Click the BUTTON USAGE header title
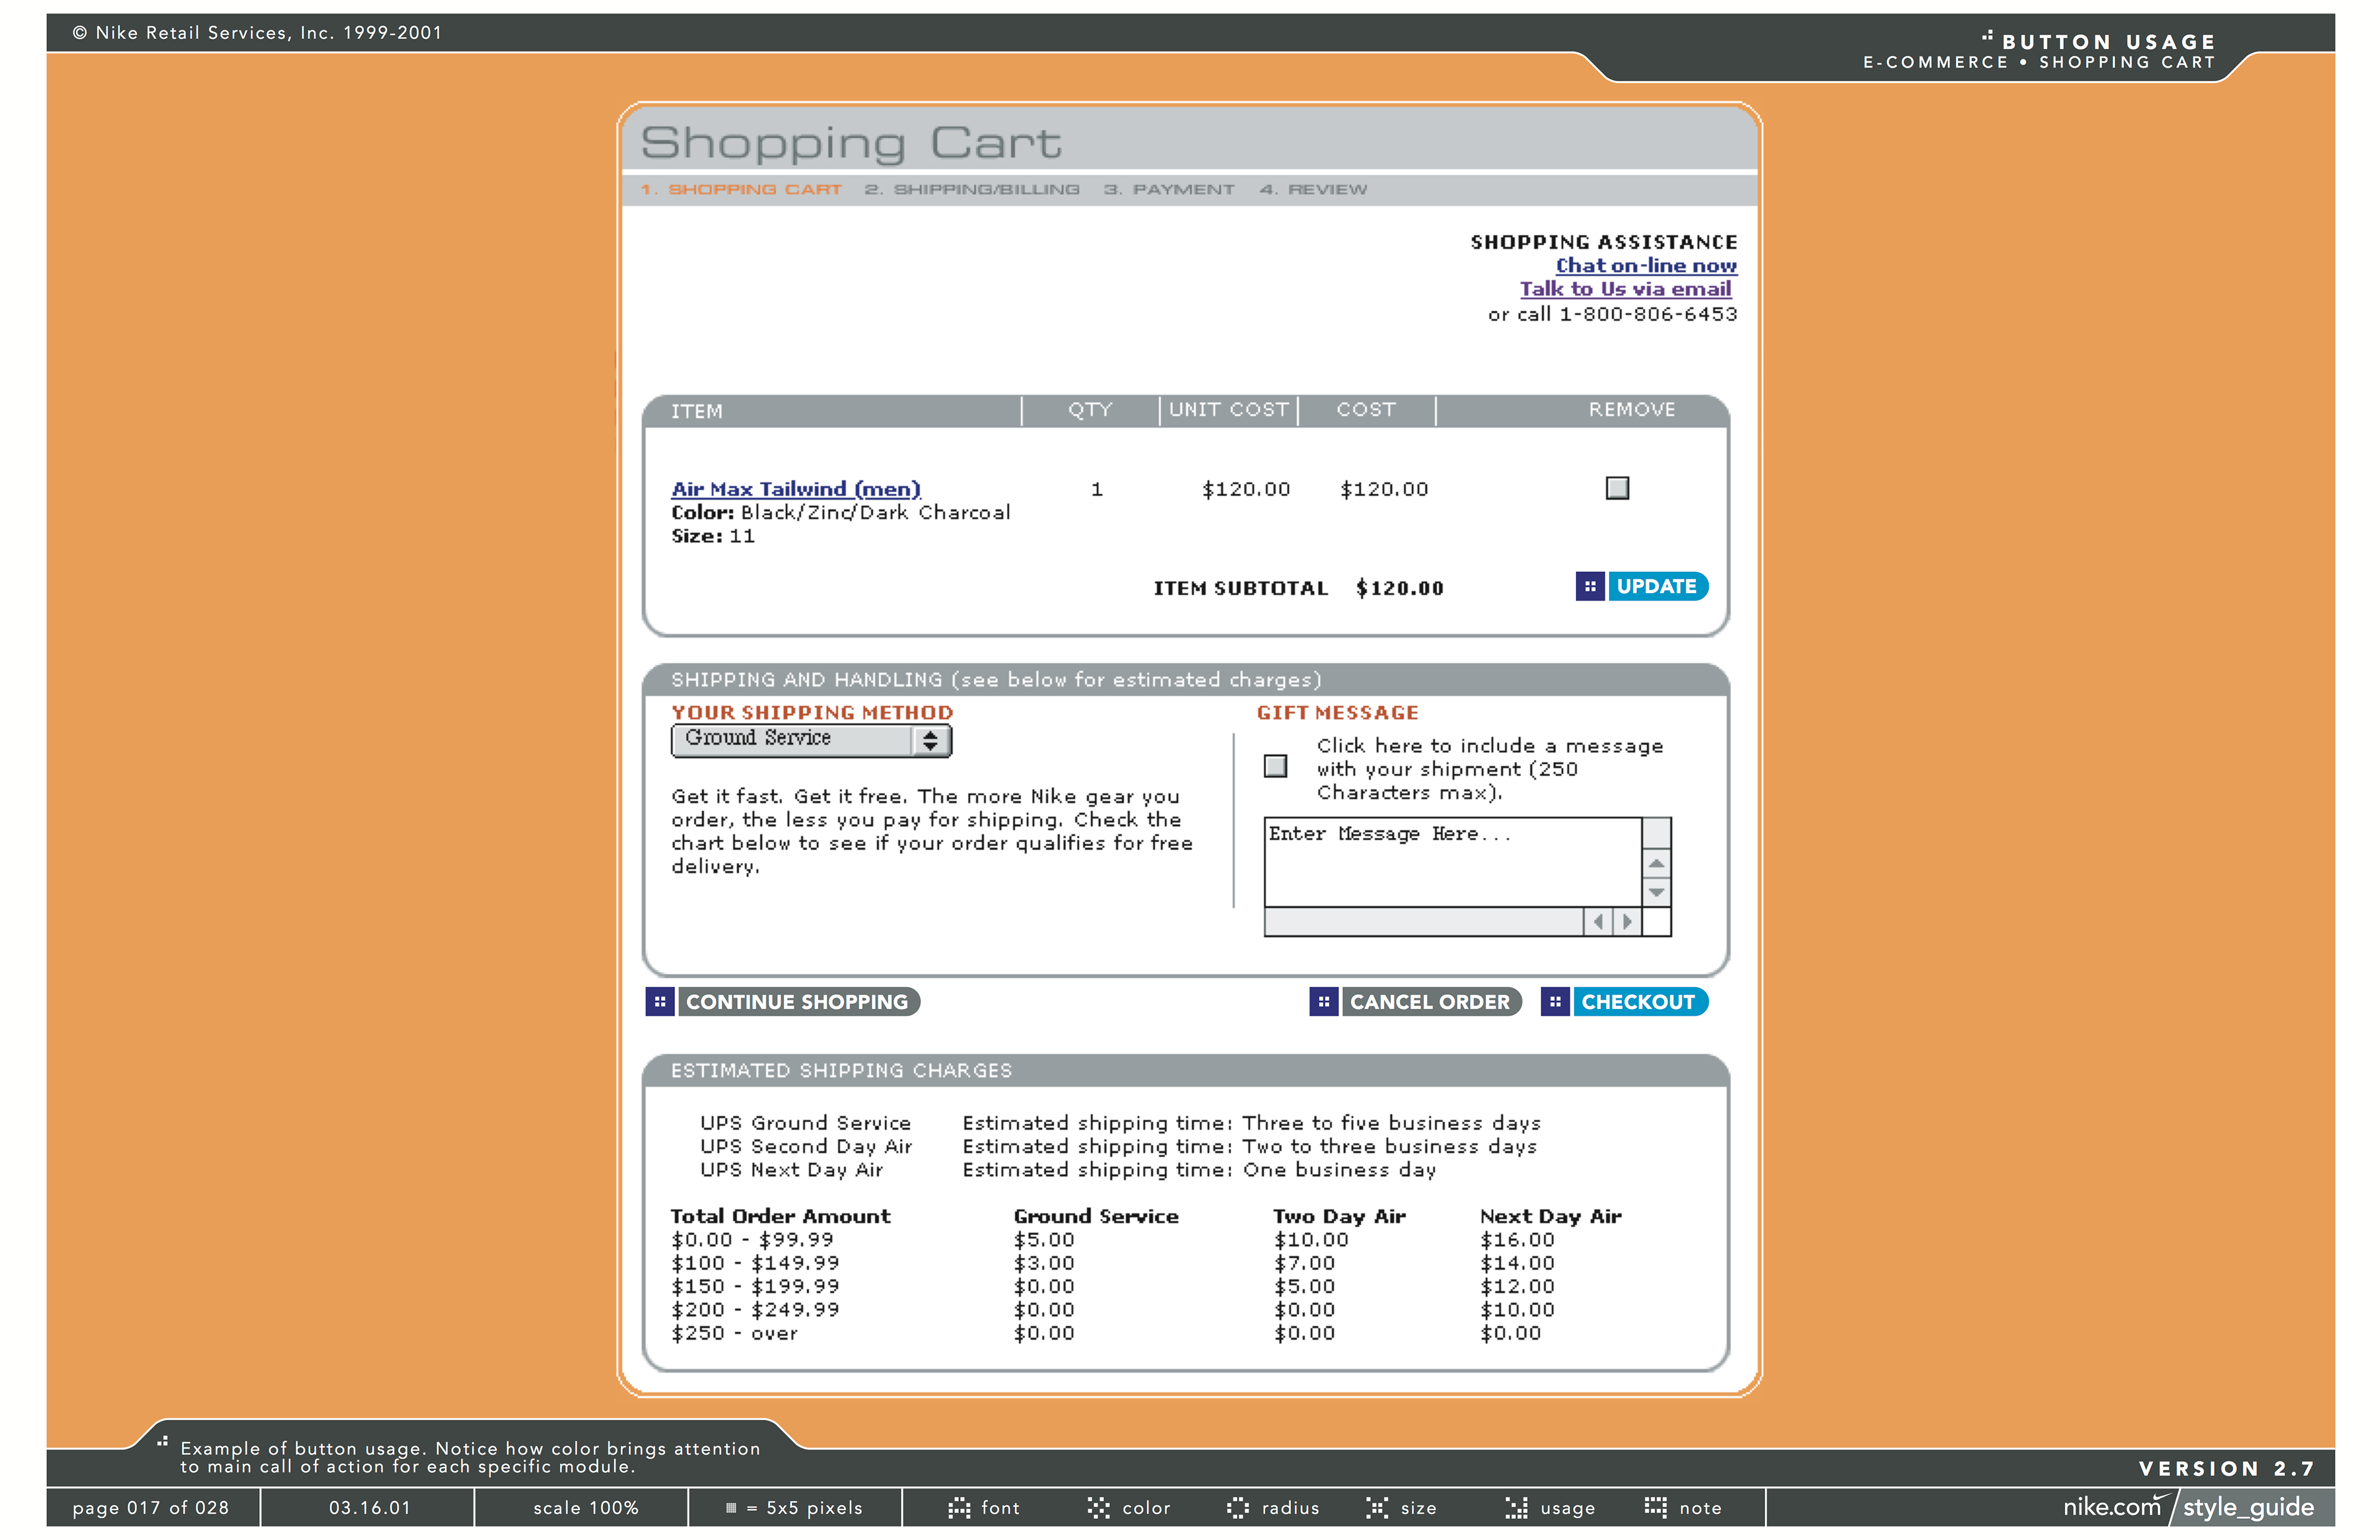This screenshot has height=1540, width=2380. pyautogui.click(x=2108, y=42)
